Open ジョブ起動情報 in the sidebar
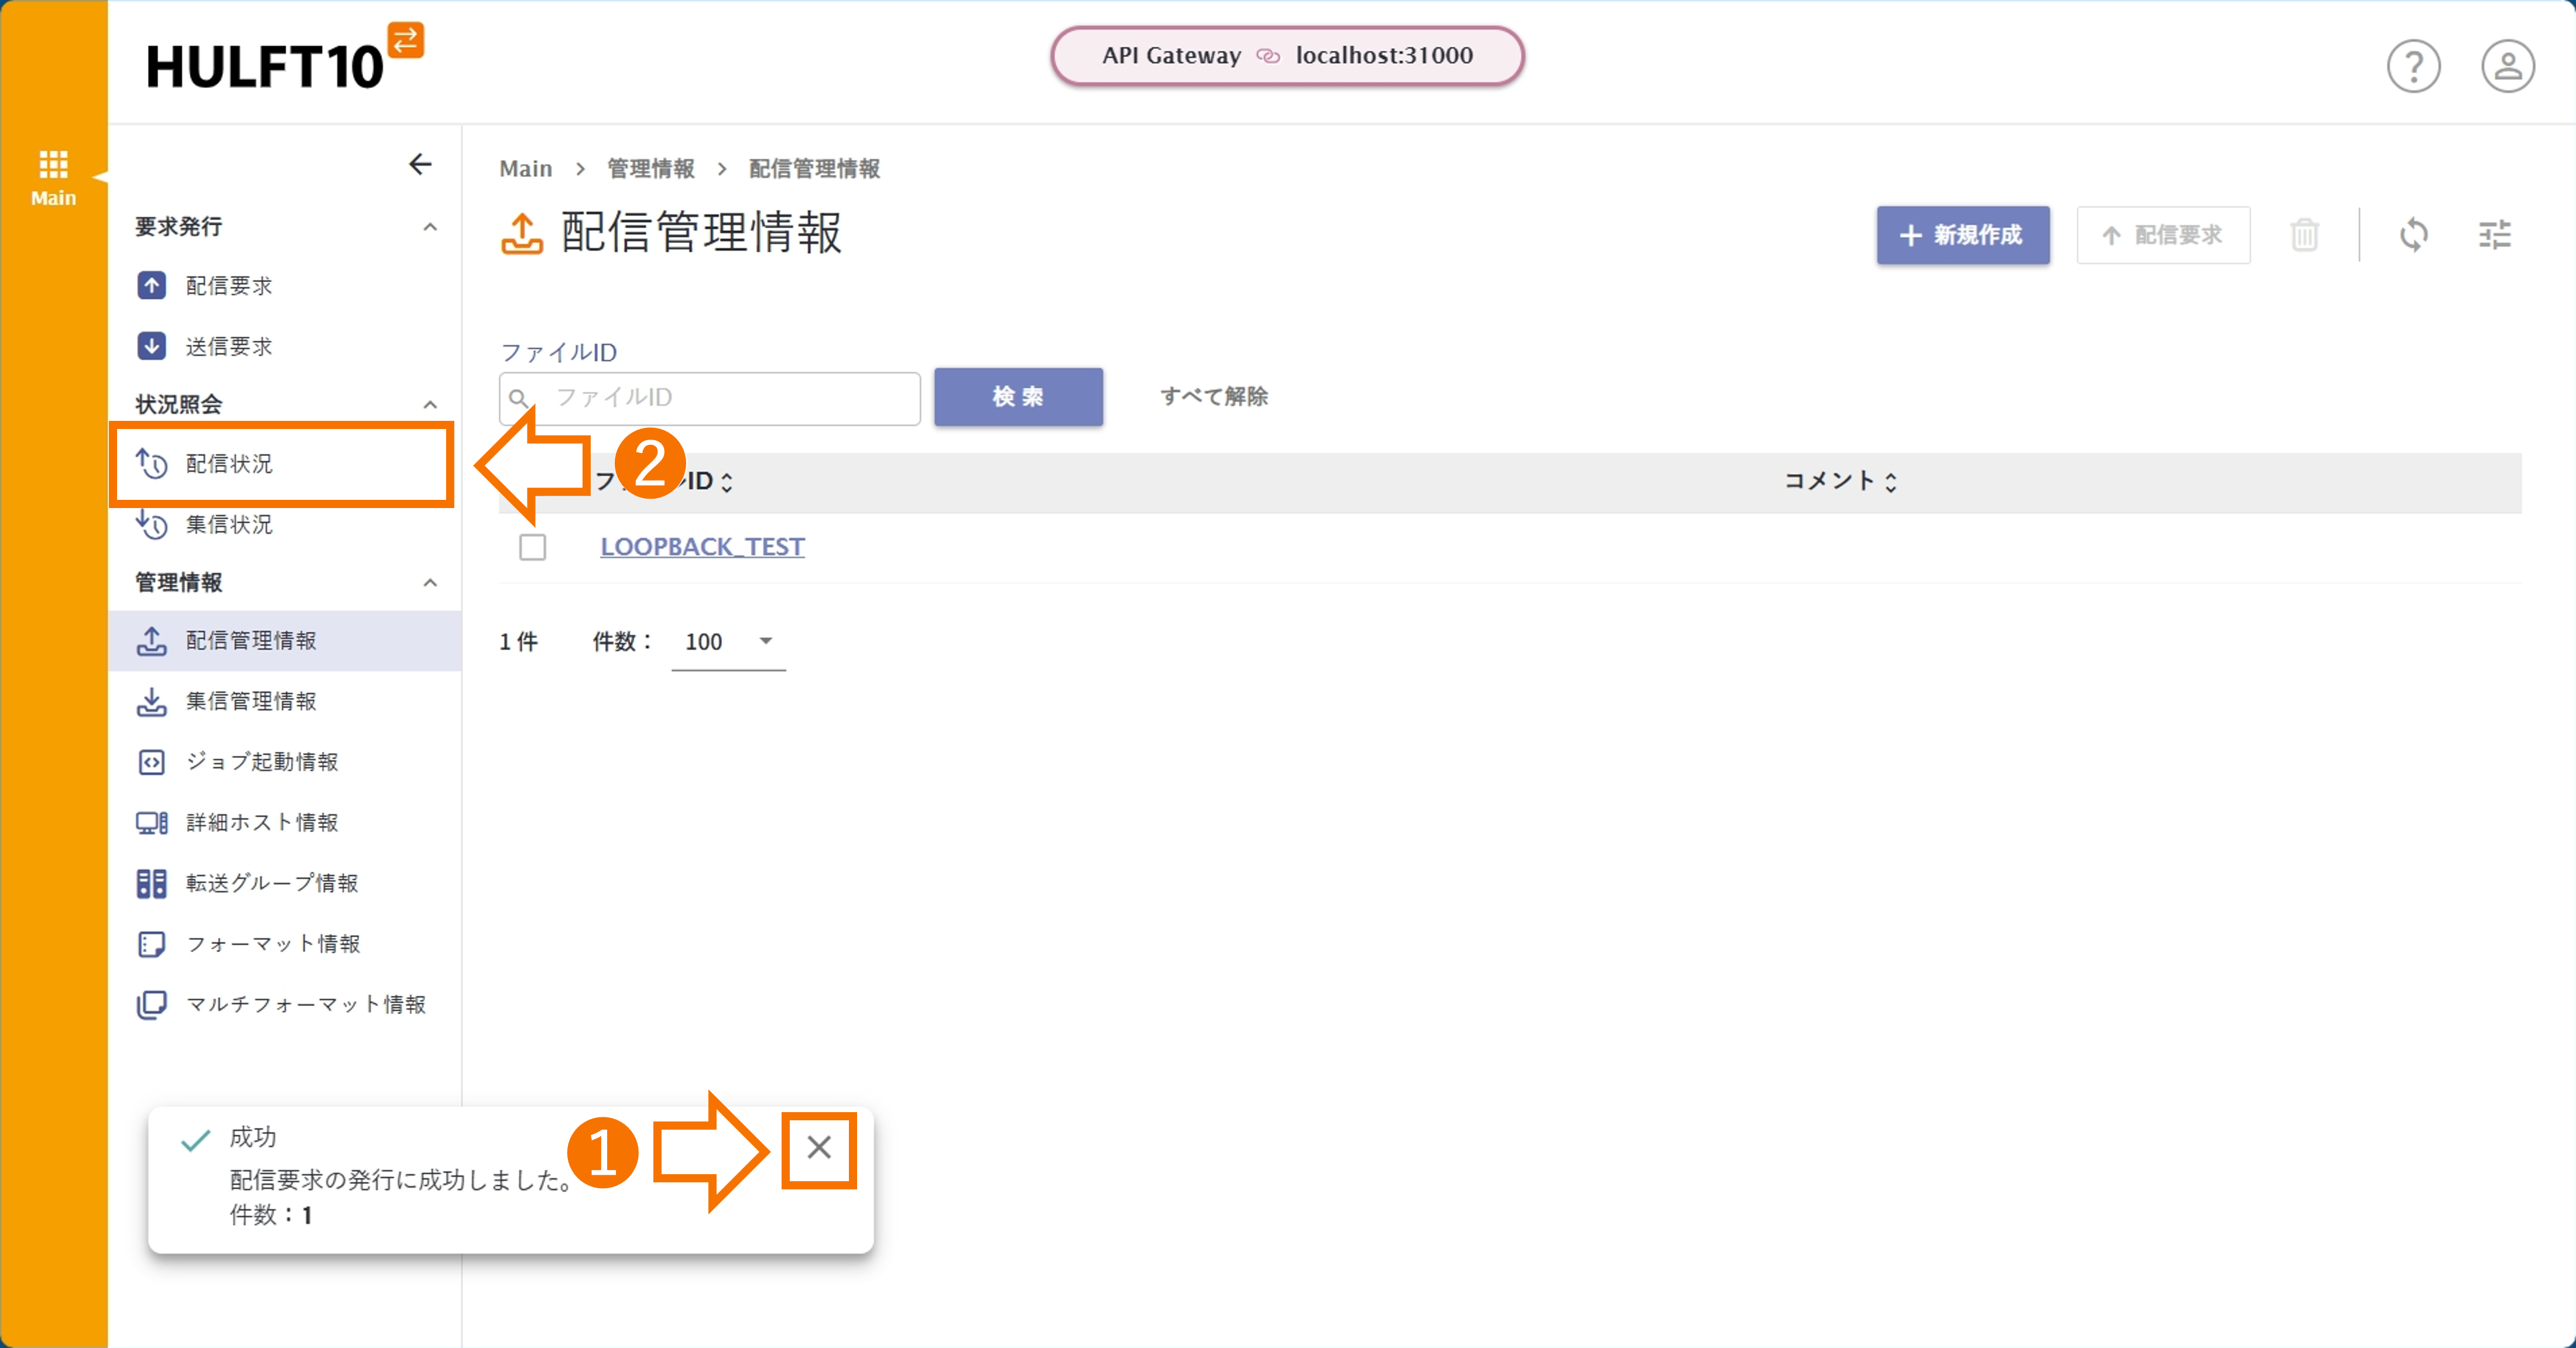 tap(262, 761)
